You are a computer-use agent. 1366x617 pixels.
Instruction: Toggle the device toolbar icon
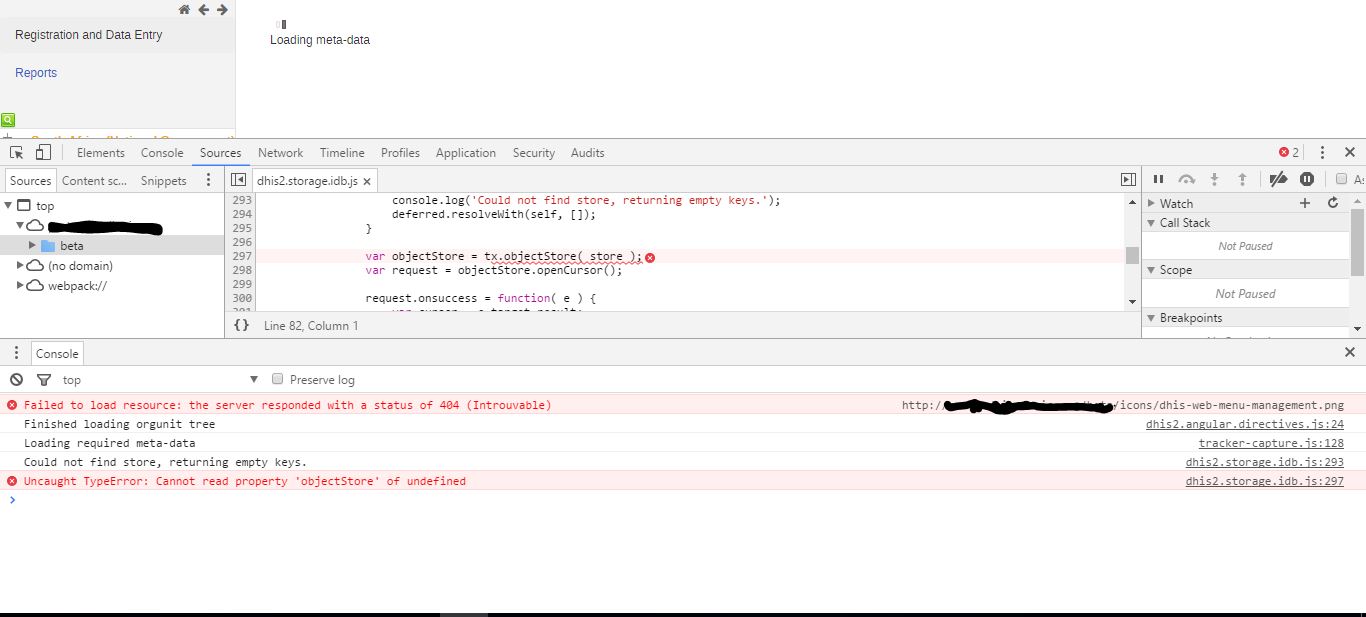tap(43, 153)
